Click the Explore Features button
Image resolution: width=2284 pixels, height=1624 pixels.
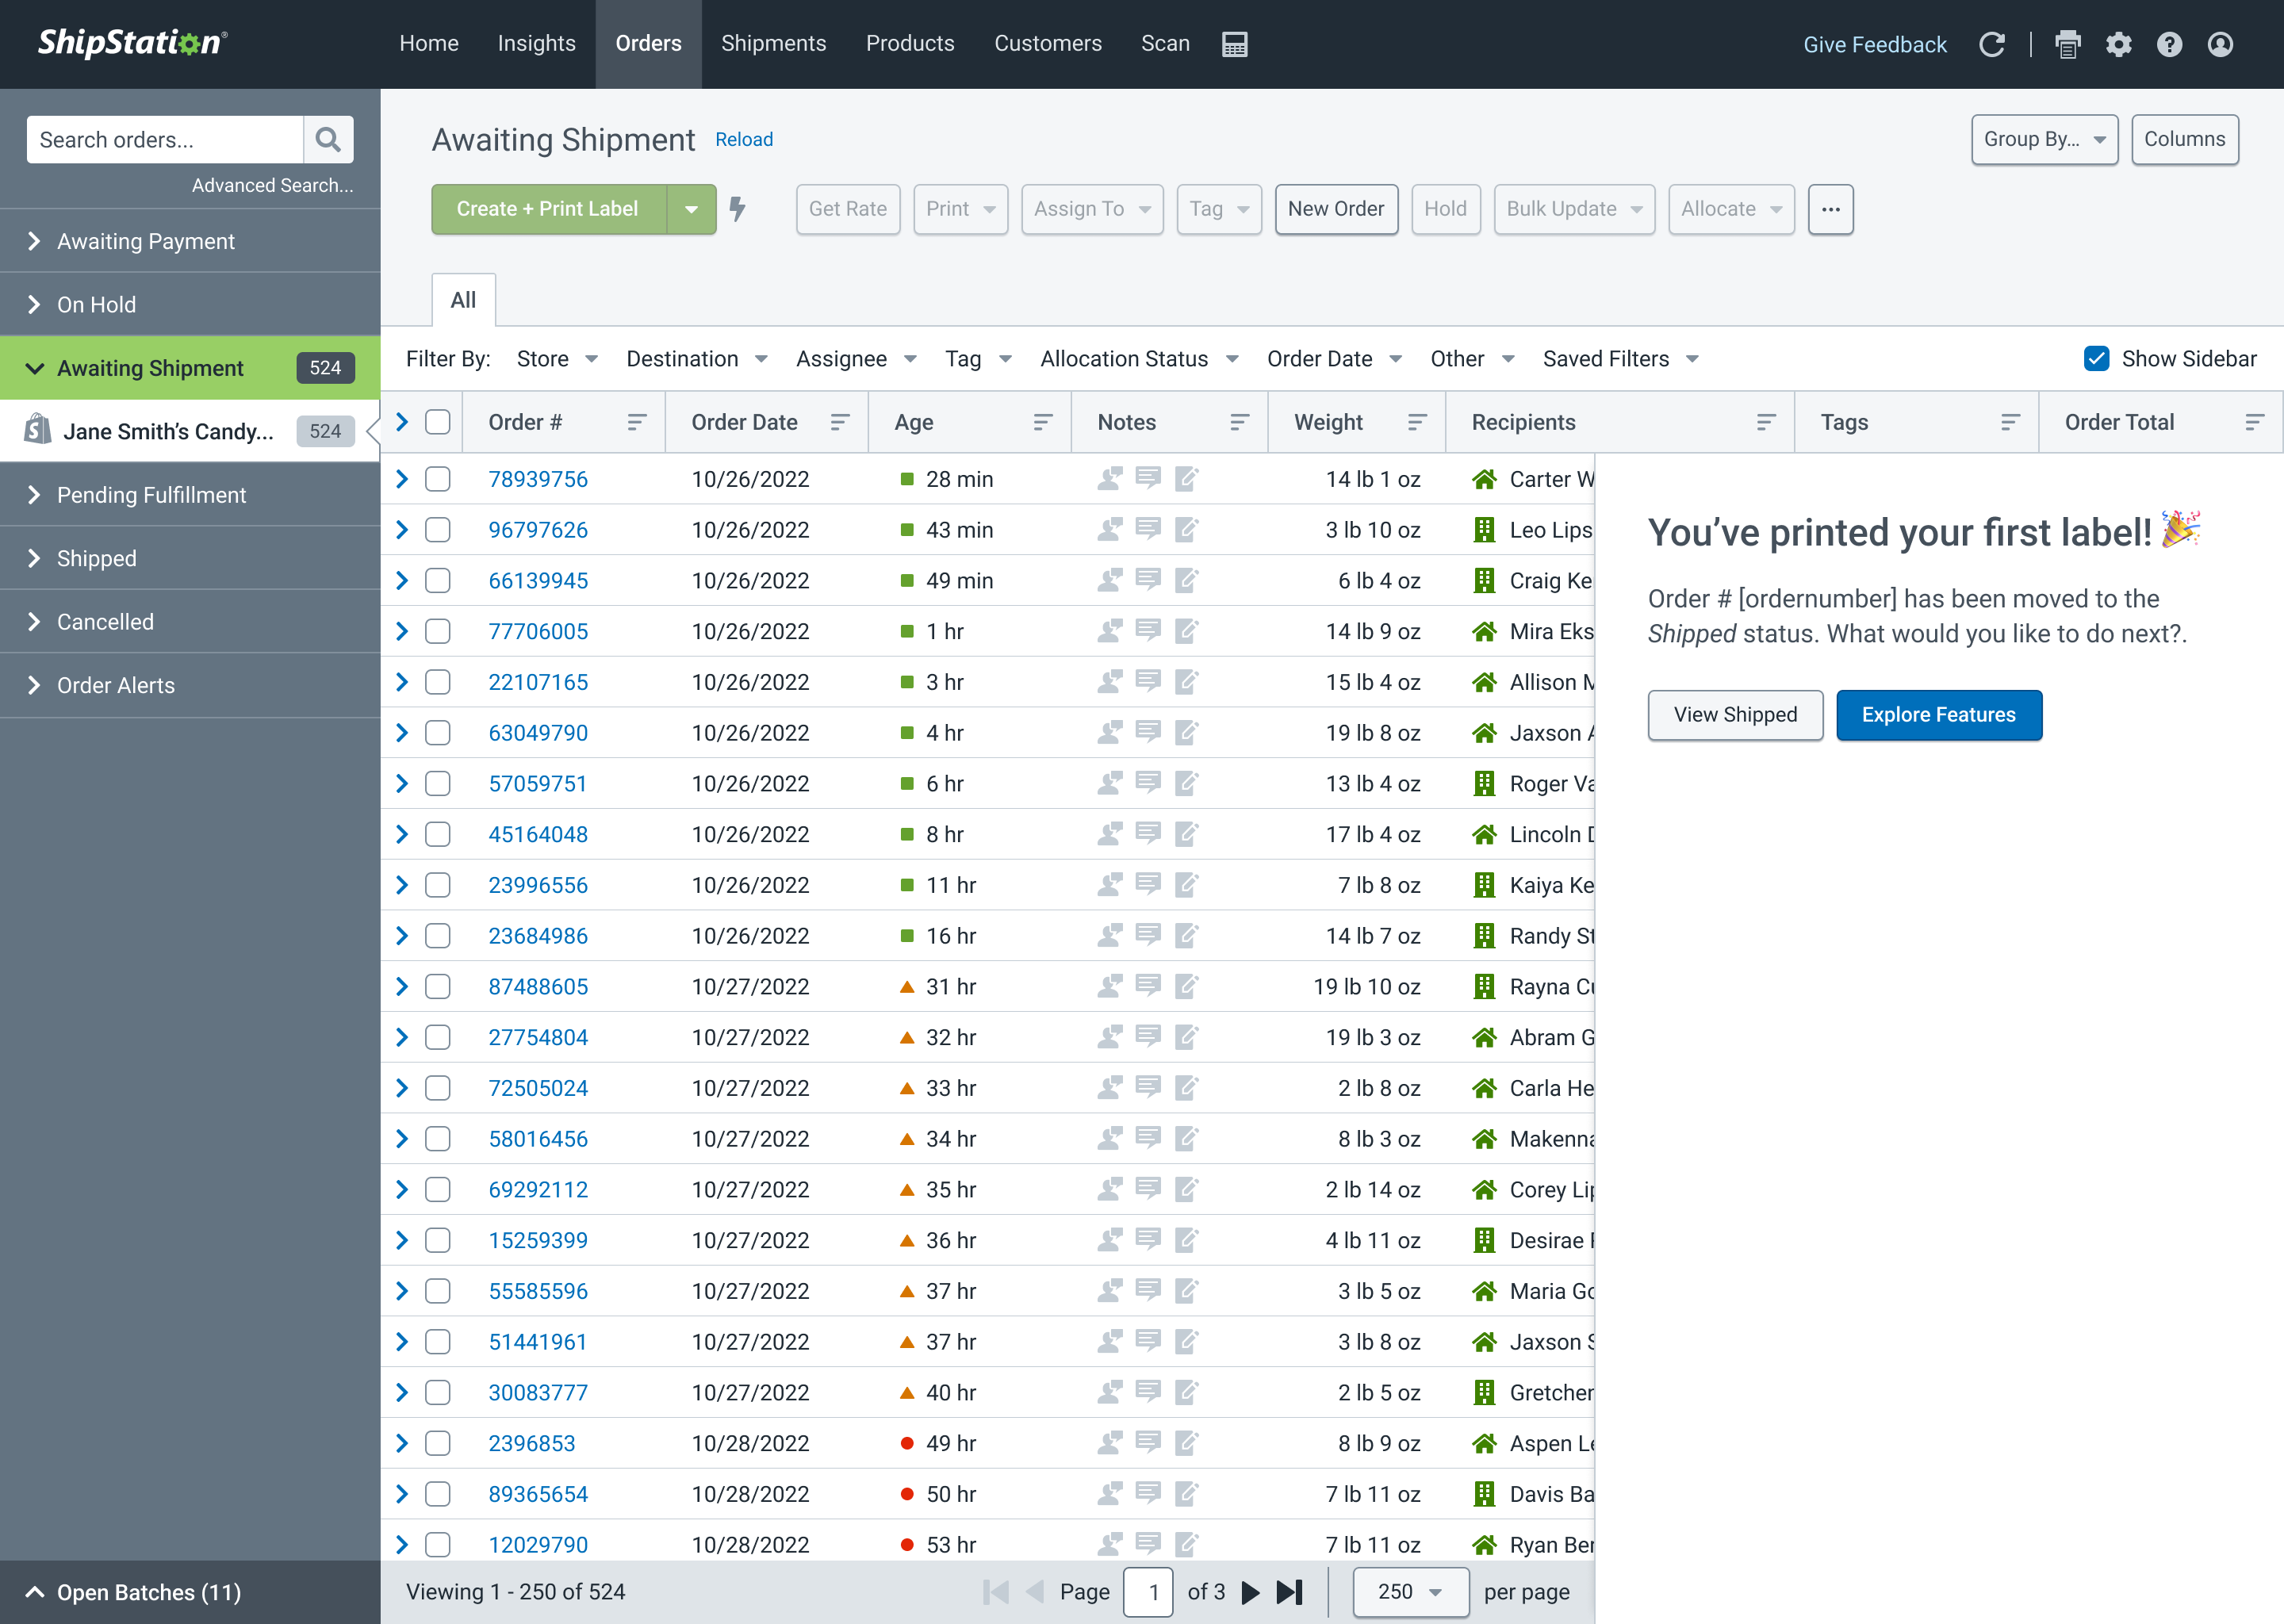tap(1937, 715)
